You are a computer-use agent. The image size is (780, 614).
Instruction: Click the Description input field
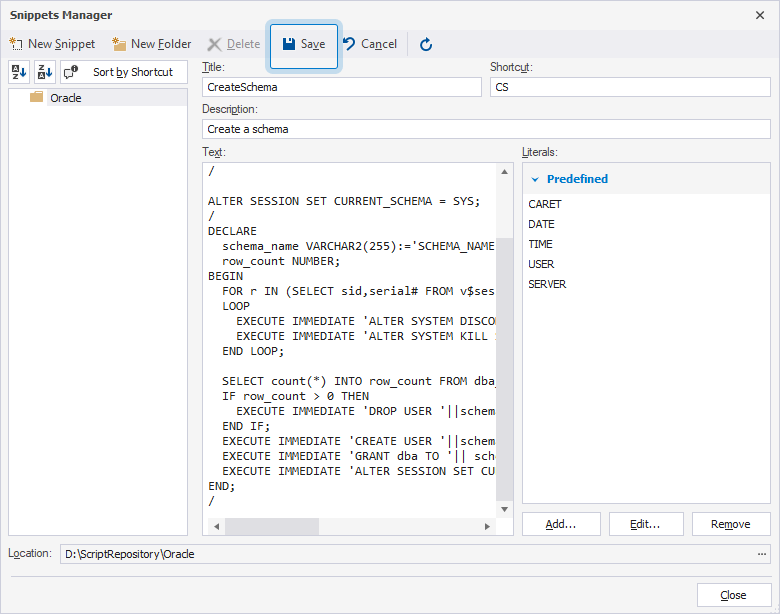tap(486, 129)
